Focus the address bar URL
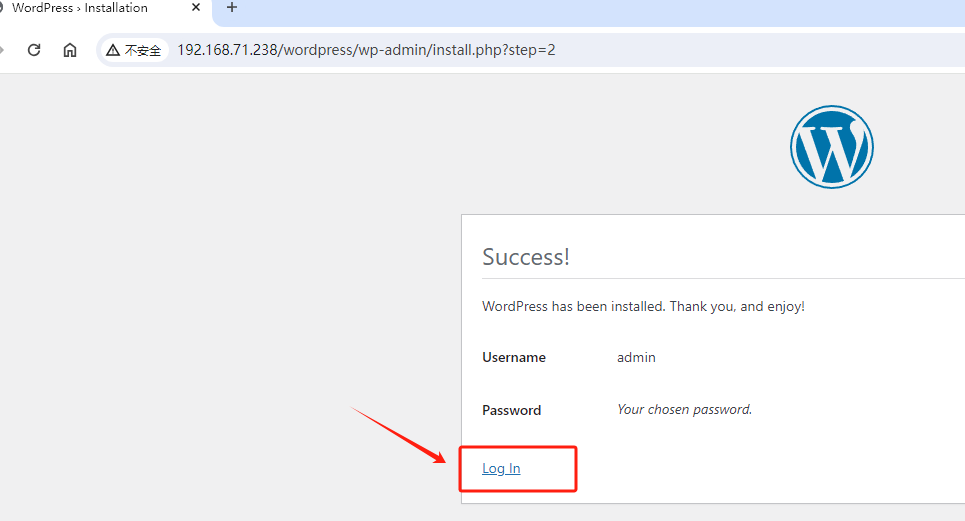 (x=366, y=50)
